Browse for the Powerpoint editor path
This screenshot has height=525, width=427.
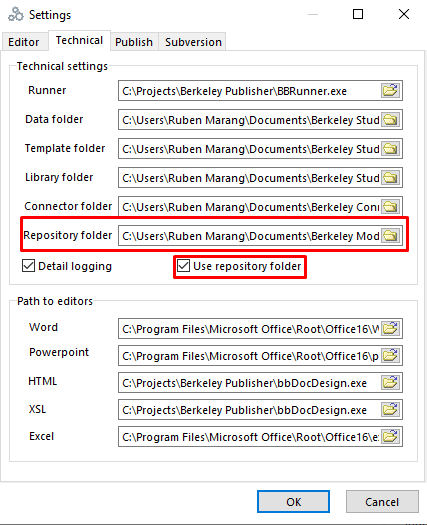click(390, 356)
